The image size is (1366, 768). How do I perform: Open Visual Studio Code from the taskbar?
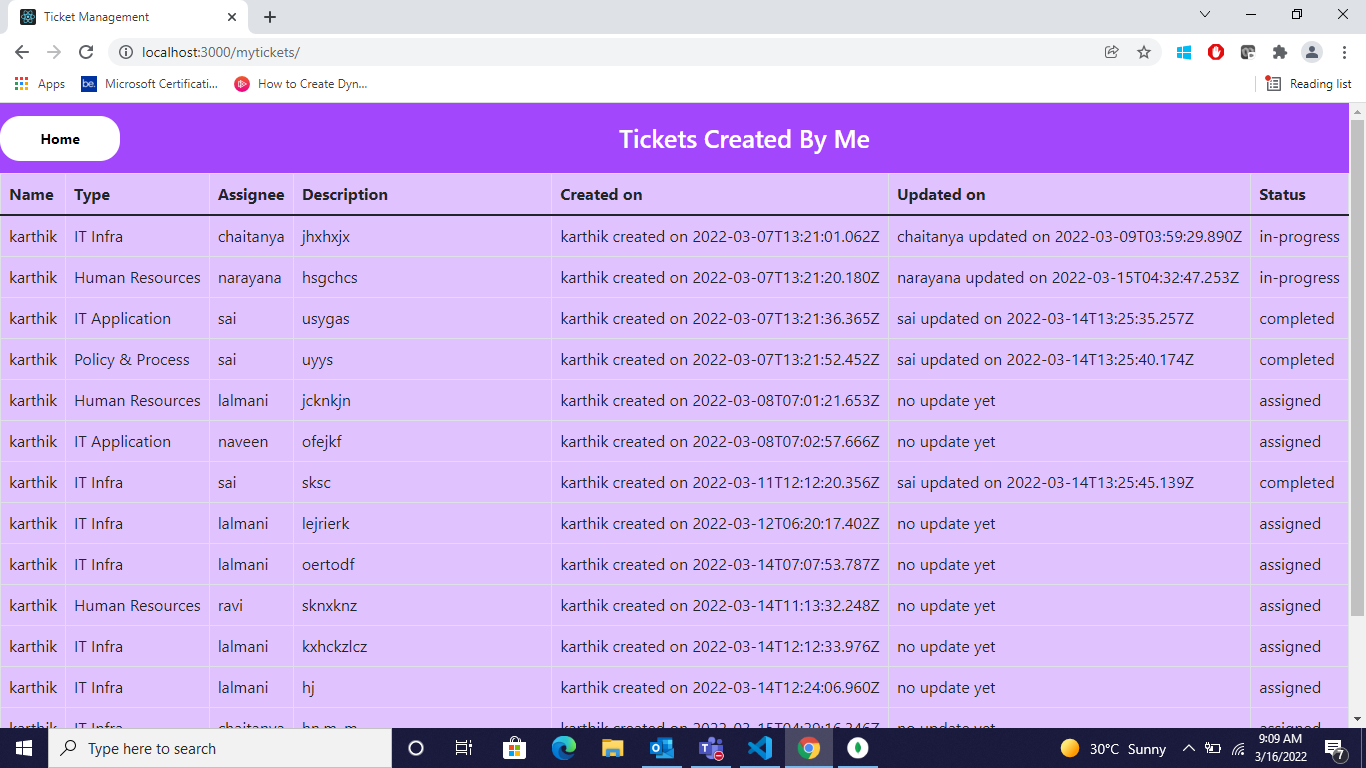pyautogui.click(x=759, y=748)
